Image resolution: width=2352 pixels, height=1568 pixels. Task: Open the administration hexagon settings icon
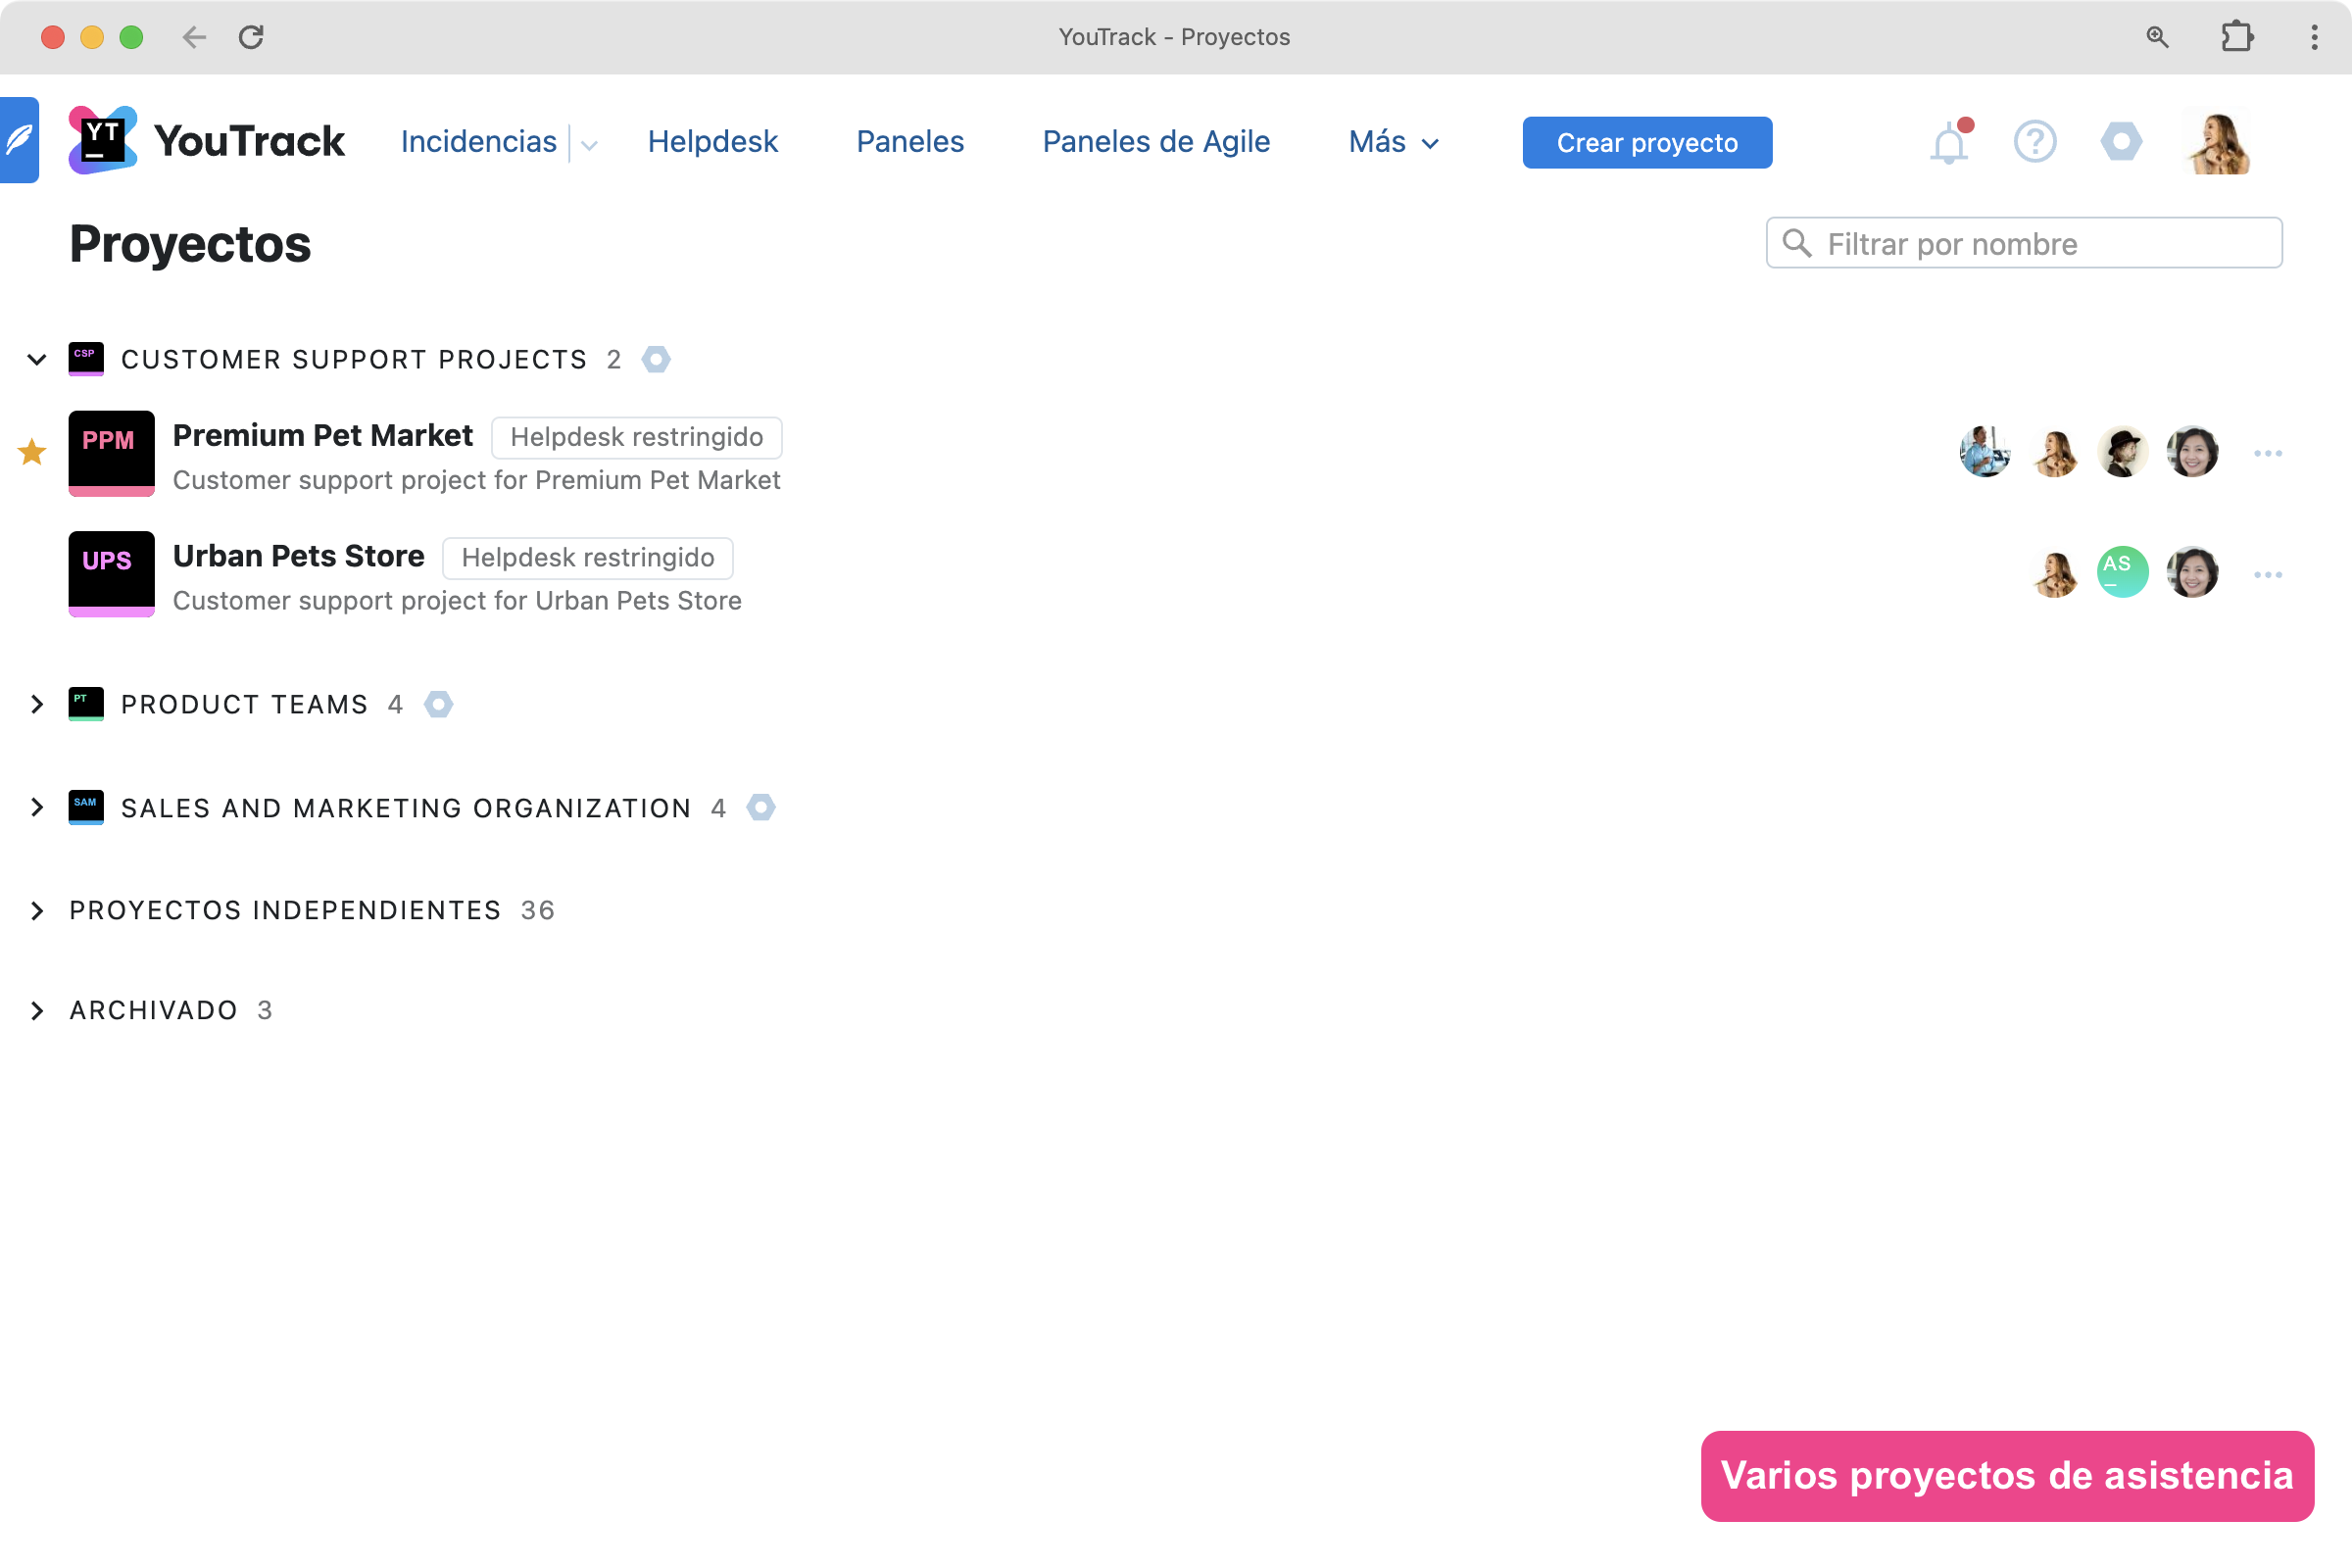click(x=2120, y=142)
